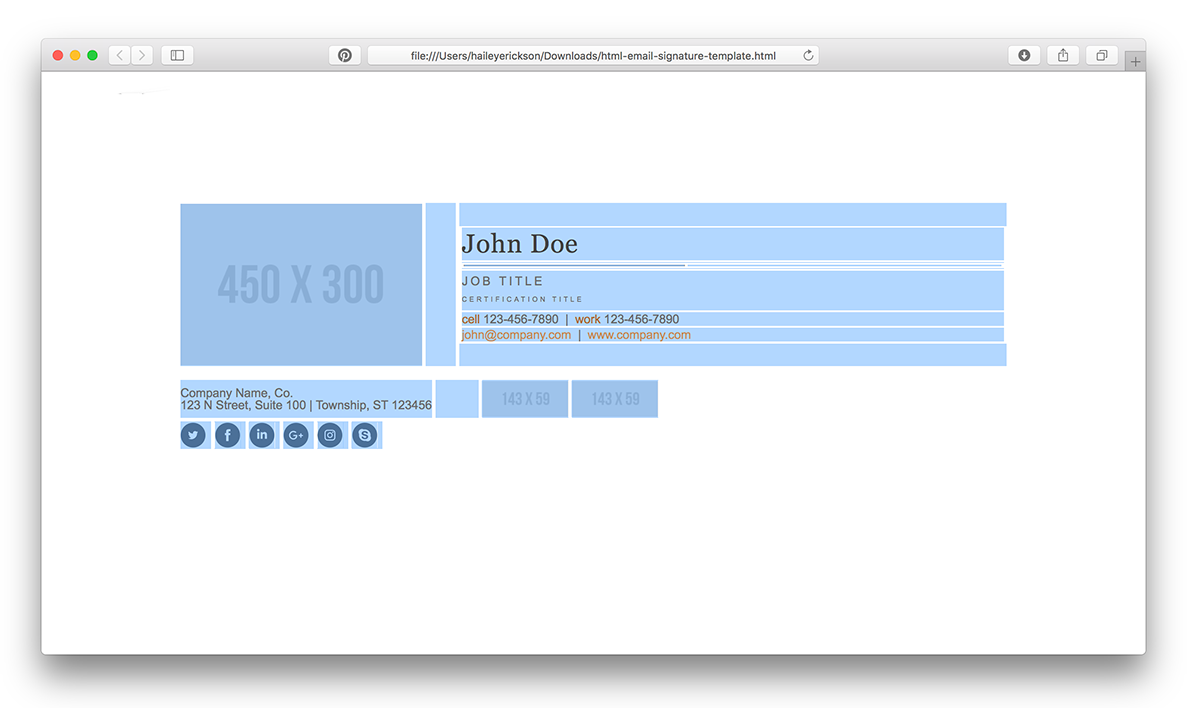
Task: Click the Pinterest extension button
Action: (x=344, y=55)
